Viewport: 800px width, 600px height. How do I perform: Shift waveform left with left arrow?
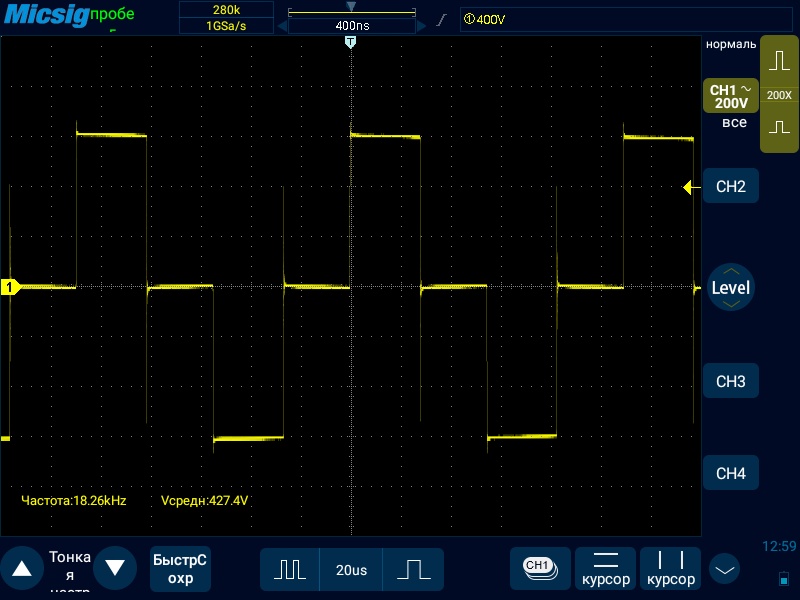point(282,26)
